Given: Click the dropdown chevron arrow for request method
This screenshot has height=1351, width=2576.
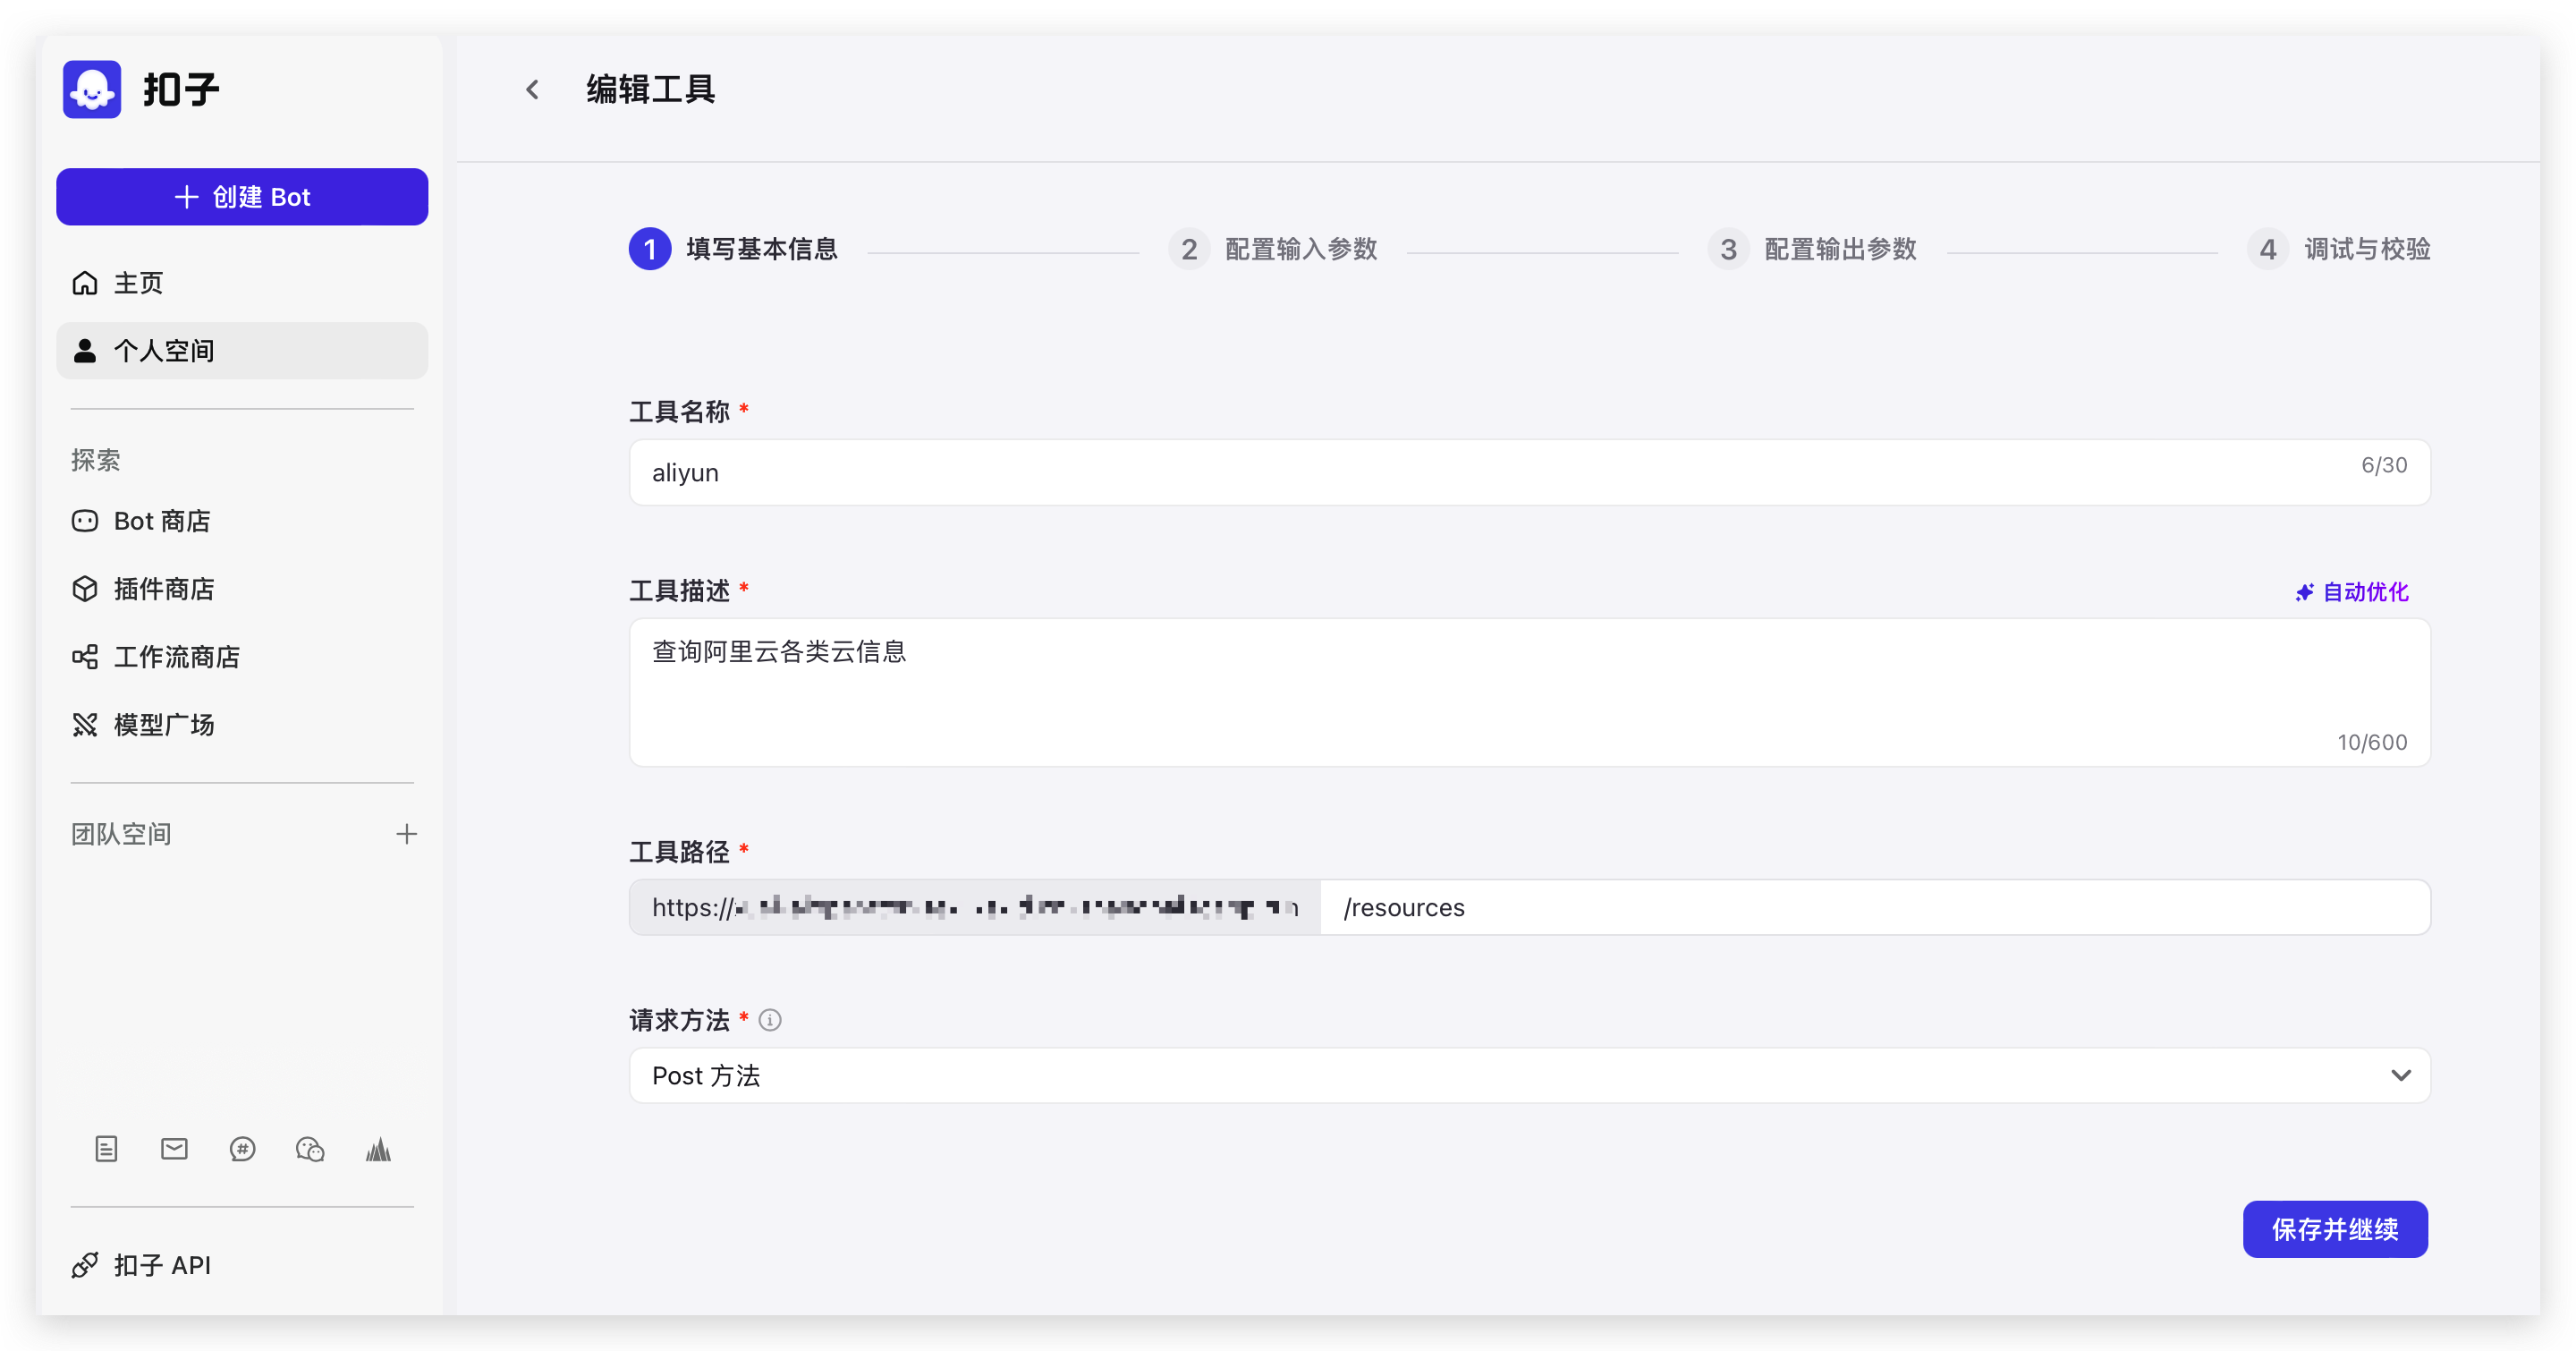Looking at the screenshot, I should (x=2400, y=1075).
